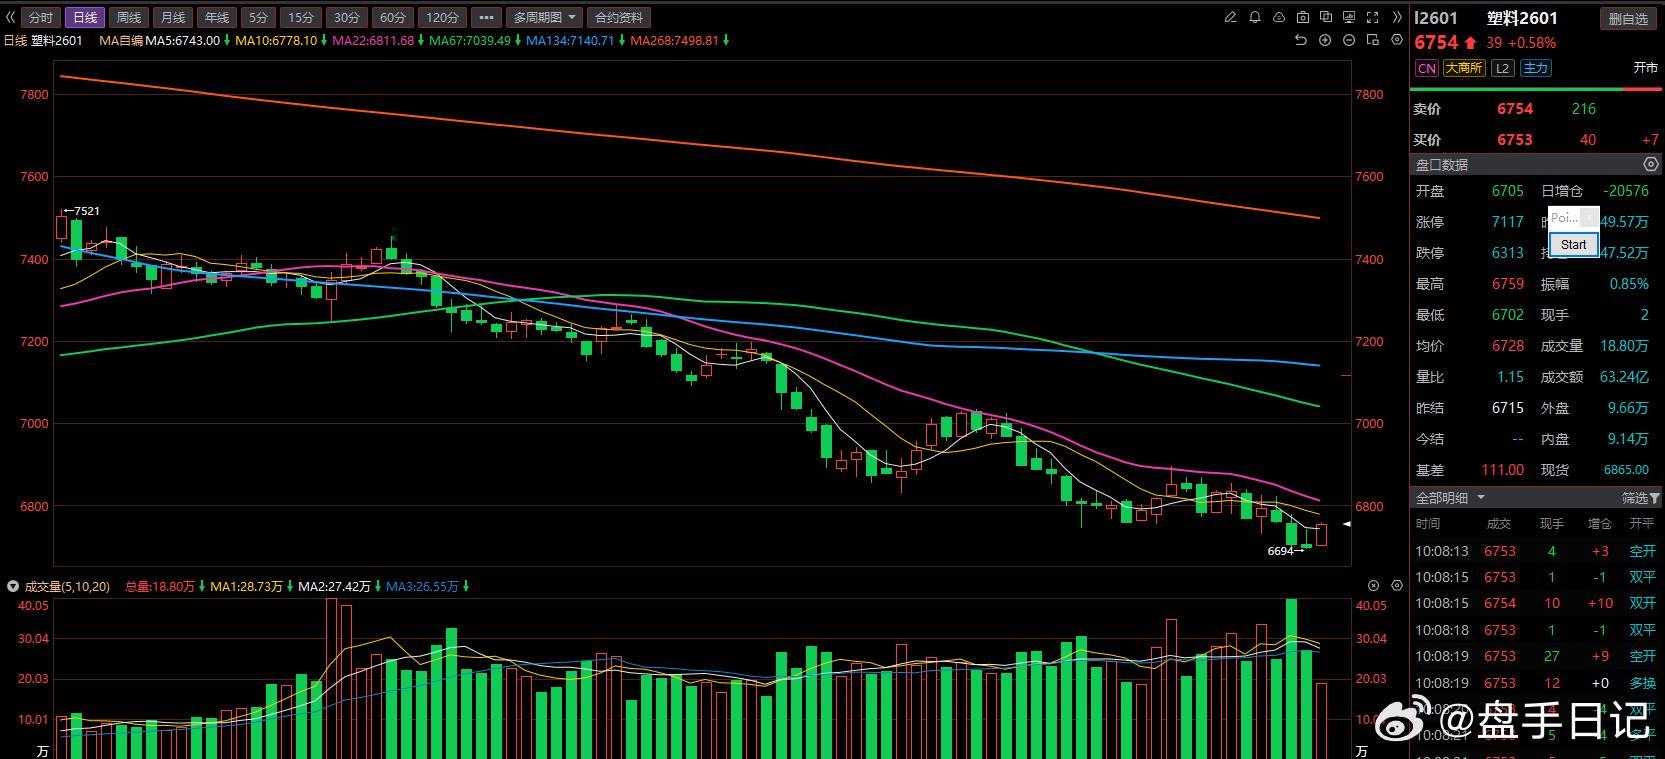Zoom out the candlestick chart
Viewport: 1665px width, 759px height.
pos(1348,40)
